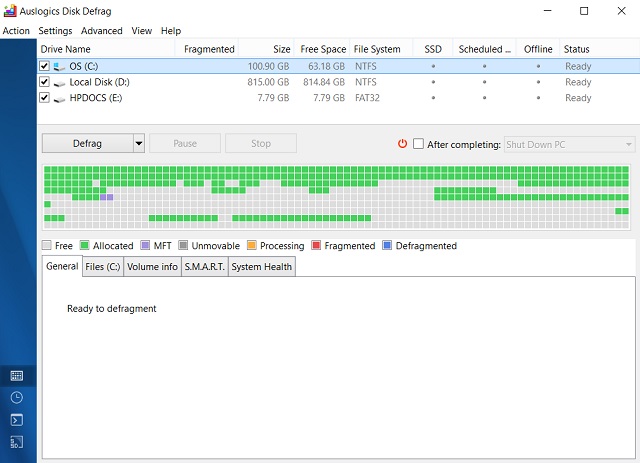This screenshot has width=640, height=463.
Task: Click the Auslogics Disk Defrag title icon
Action: (10, 11)
